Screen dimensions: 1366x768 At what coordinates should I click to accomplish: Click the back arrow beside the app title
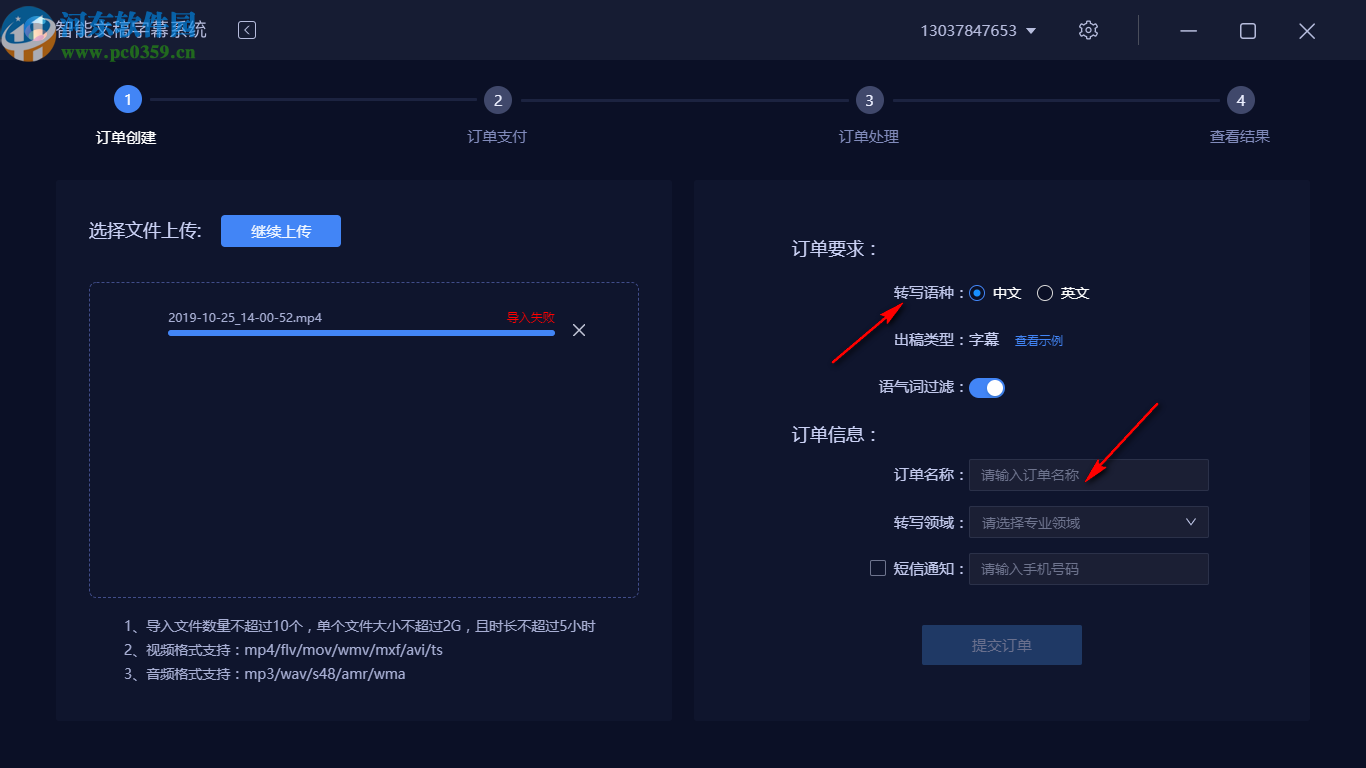tap(246, 30)
